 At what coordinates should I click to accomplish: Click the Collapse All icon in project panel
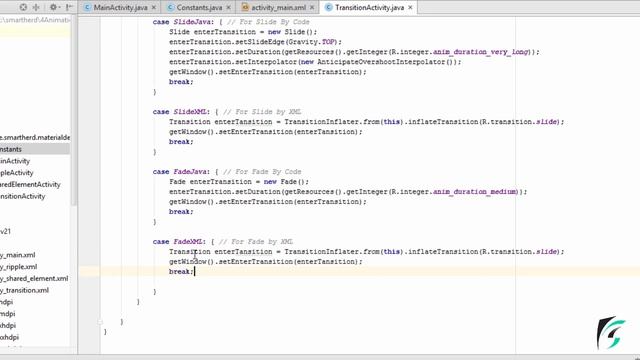click(36, 7)
